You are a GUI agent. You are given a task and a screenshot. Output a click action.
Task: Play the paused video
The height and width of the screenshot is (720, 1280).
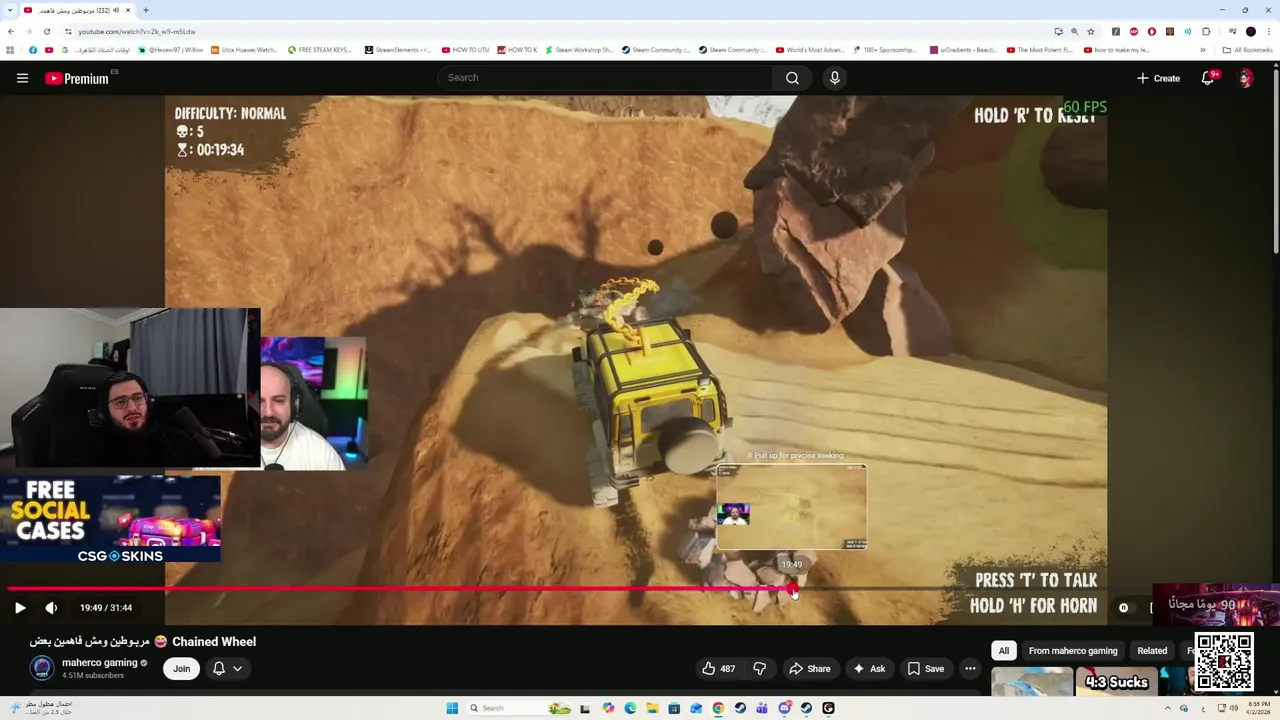20,608
